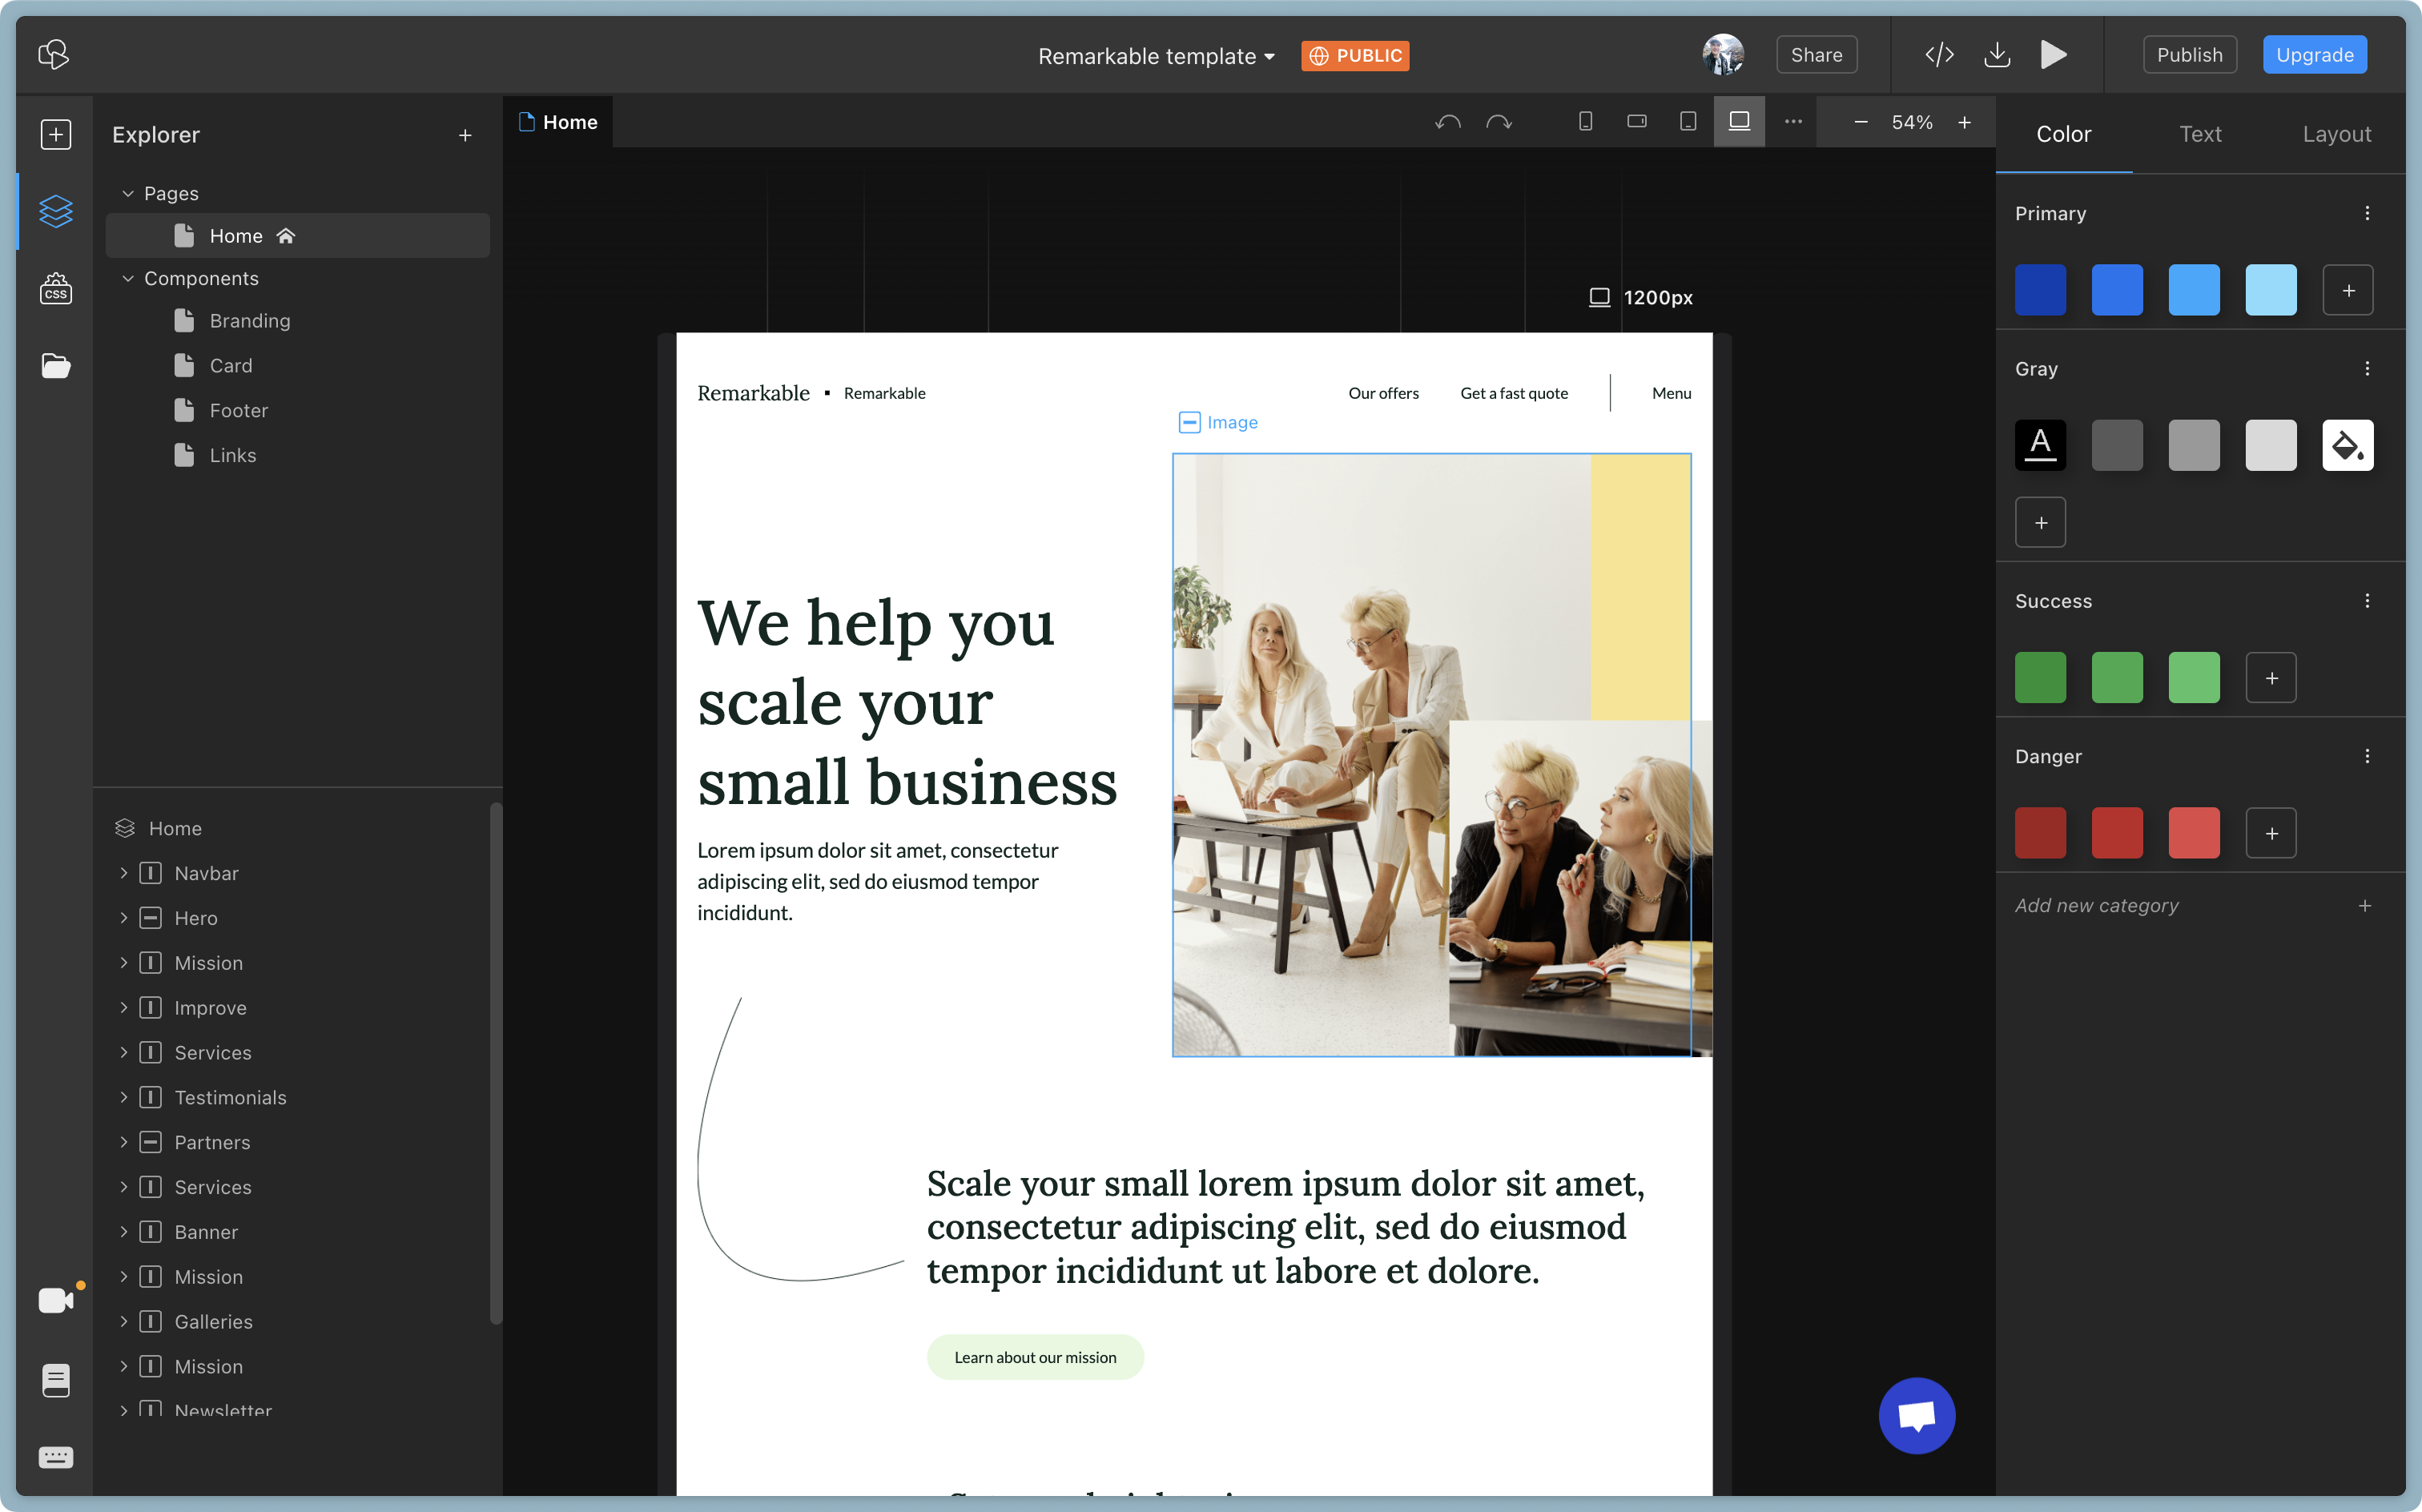Add a new item with the Explorer plus icon

[x=465, y=135]
